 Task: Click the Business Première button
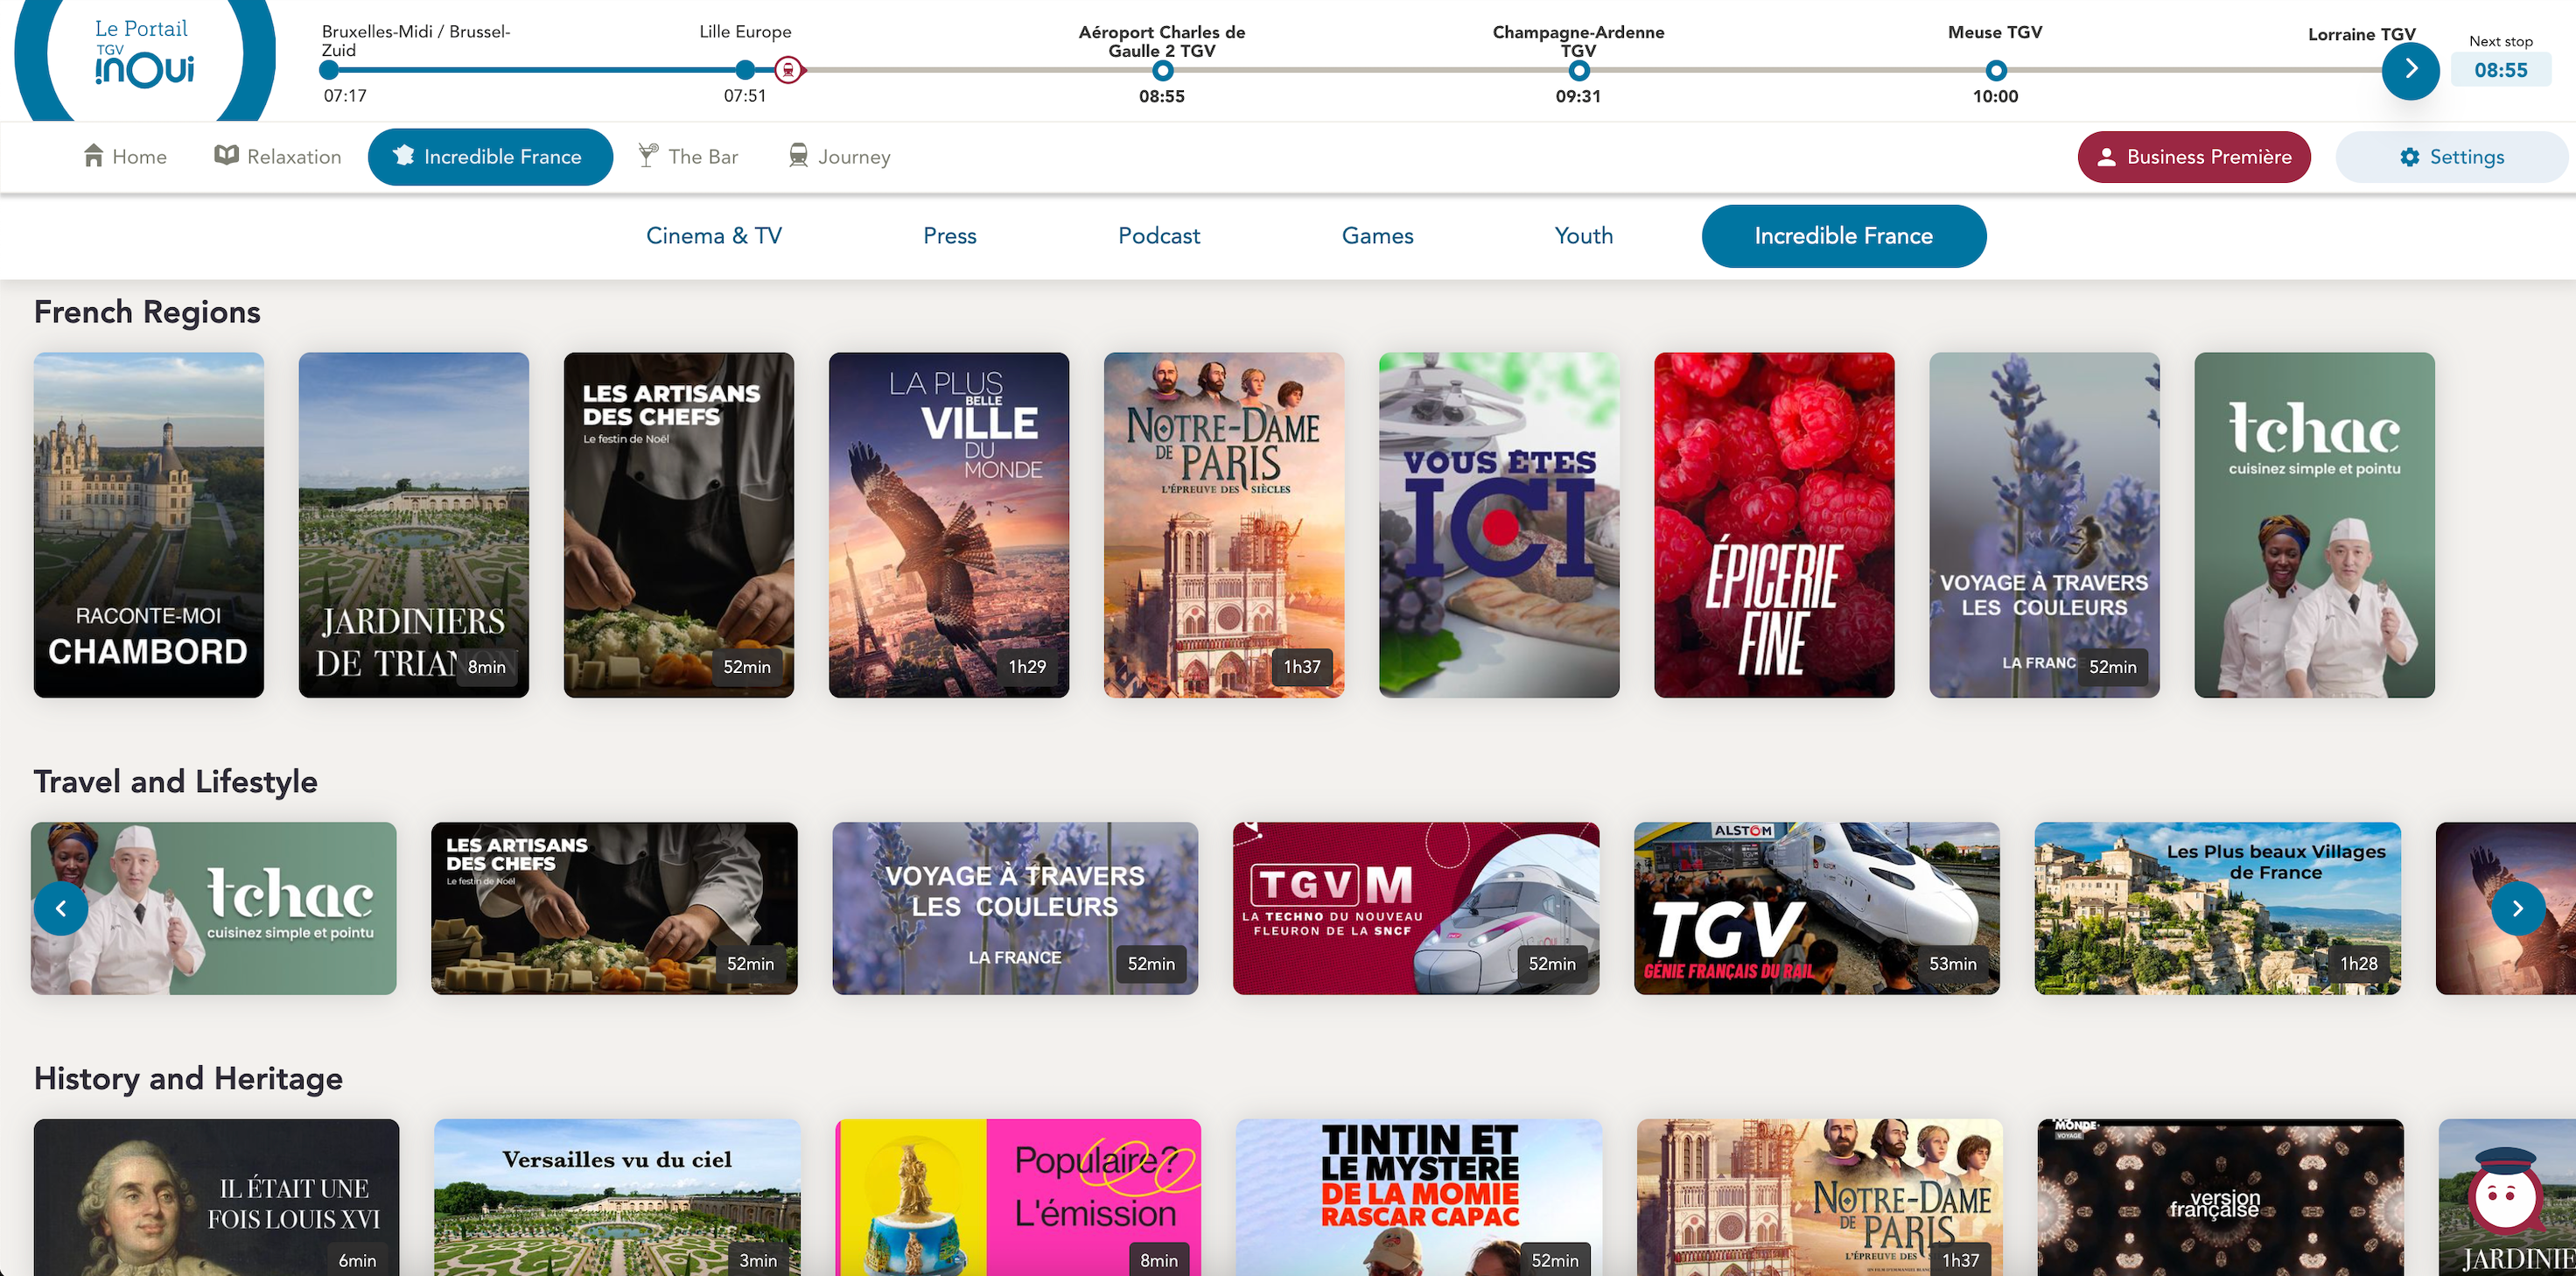tap(2194, 157)
